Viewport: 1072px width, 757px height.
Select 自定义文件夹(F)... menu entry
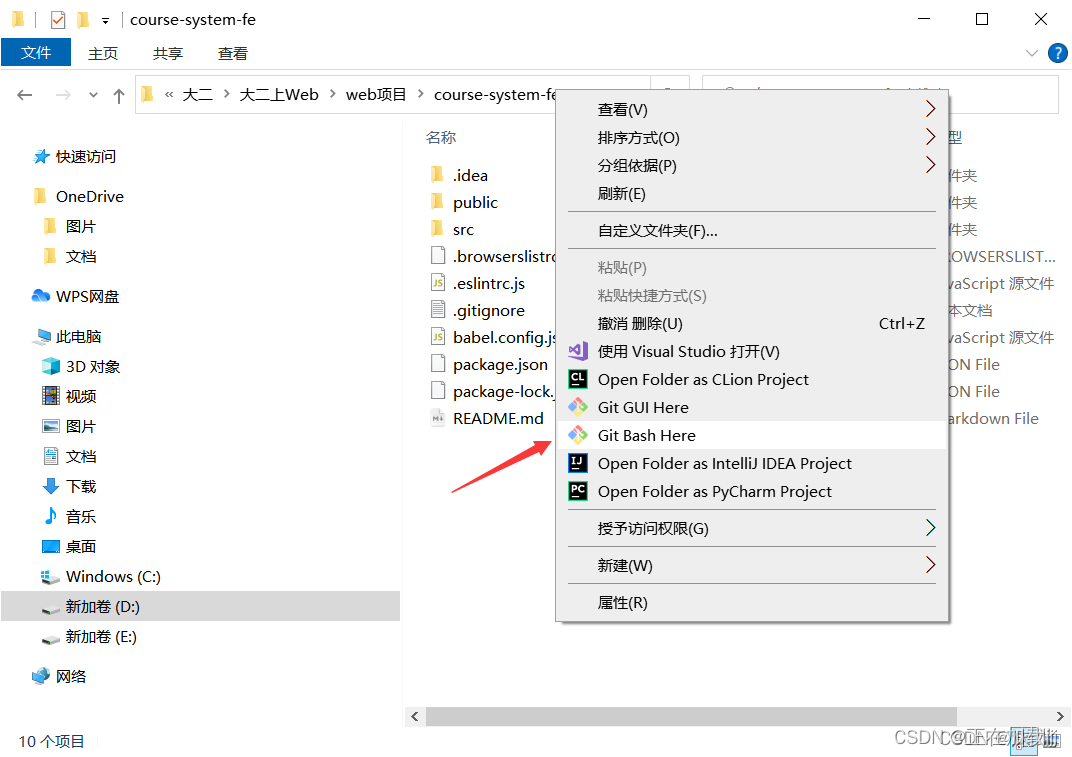click(751, 230)
